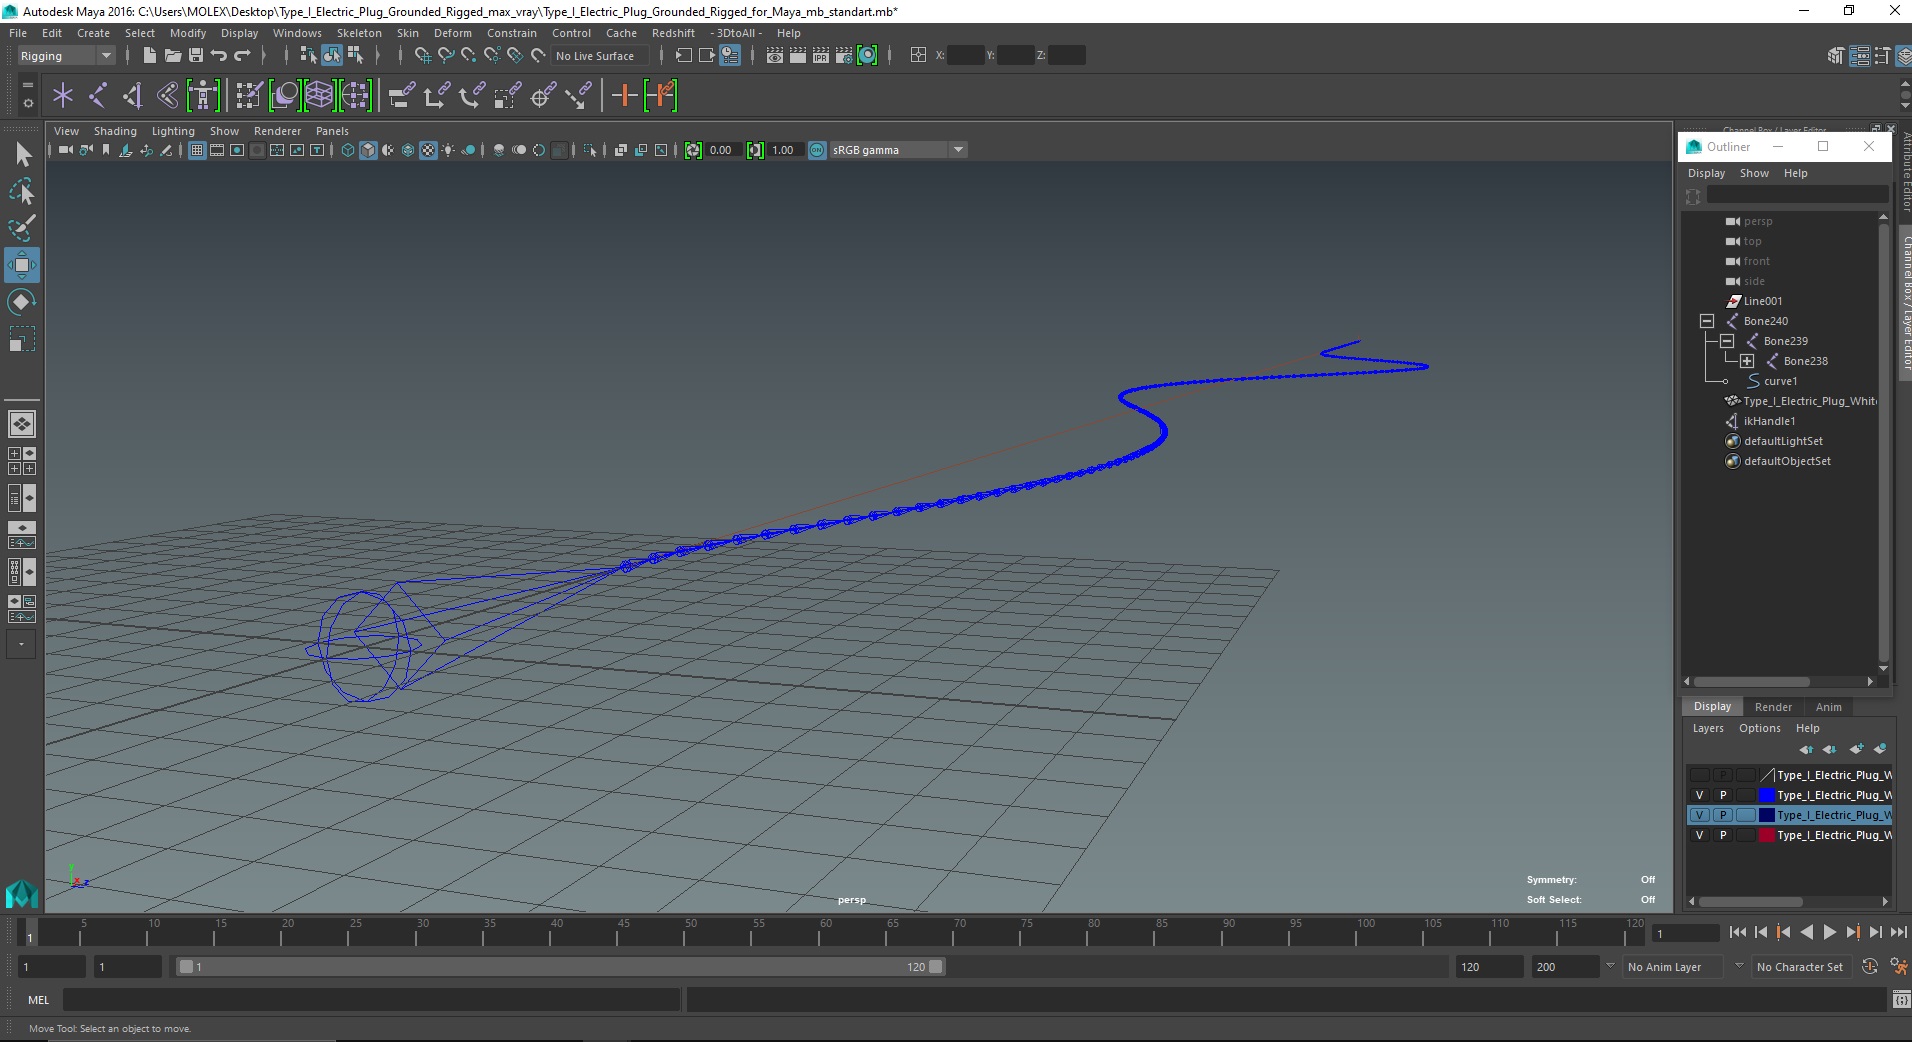Open Render Settings from the status line
This screenshot has height=1042, width=1912.
(x=844, y=56)
